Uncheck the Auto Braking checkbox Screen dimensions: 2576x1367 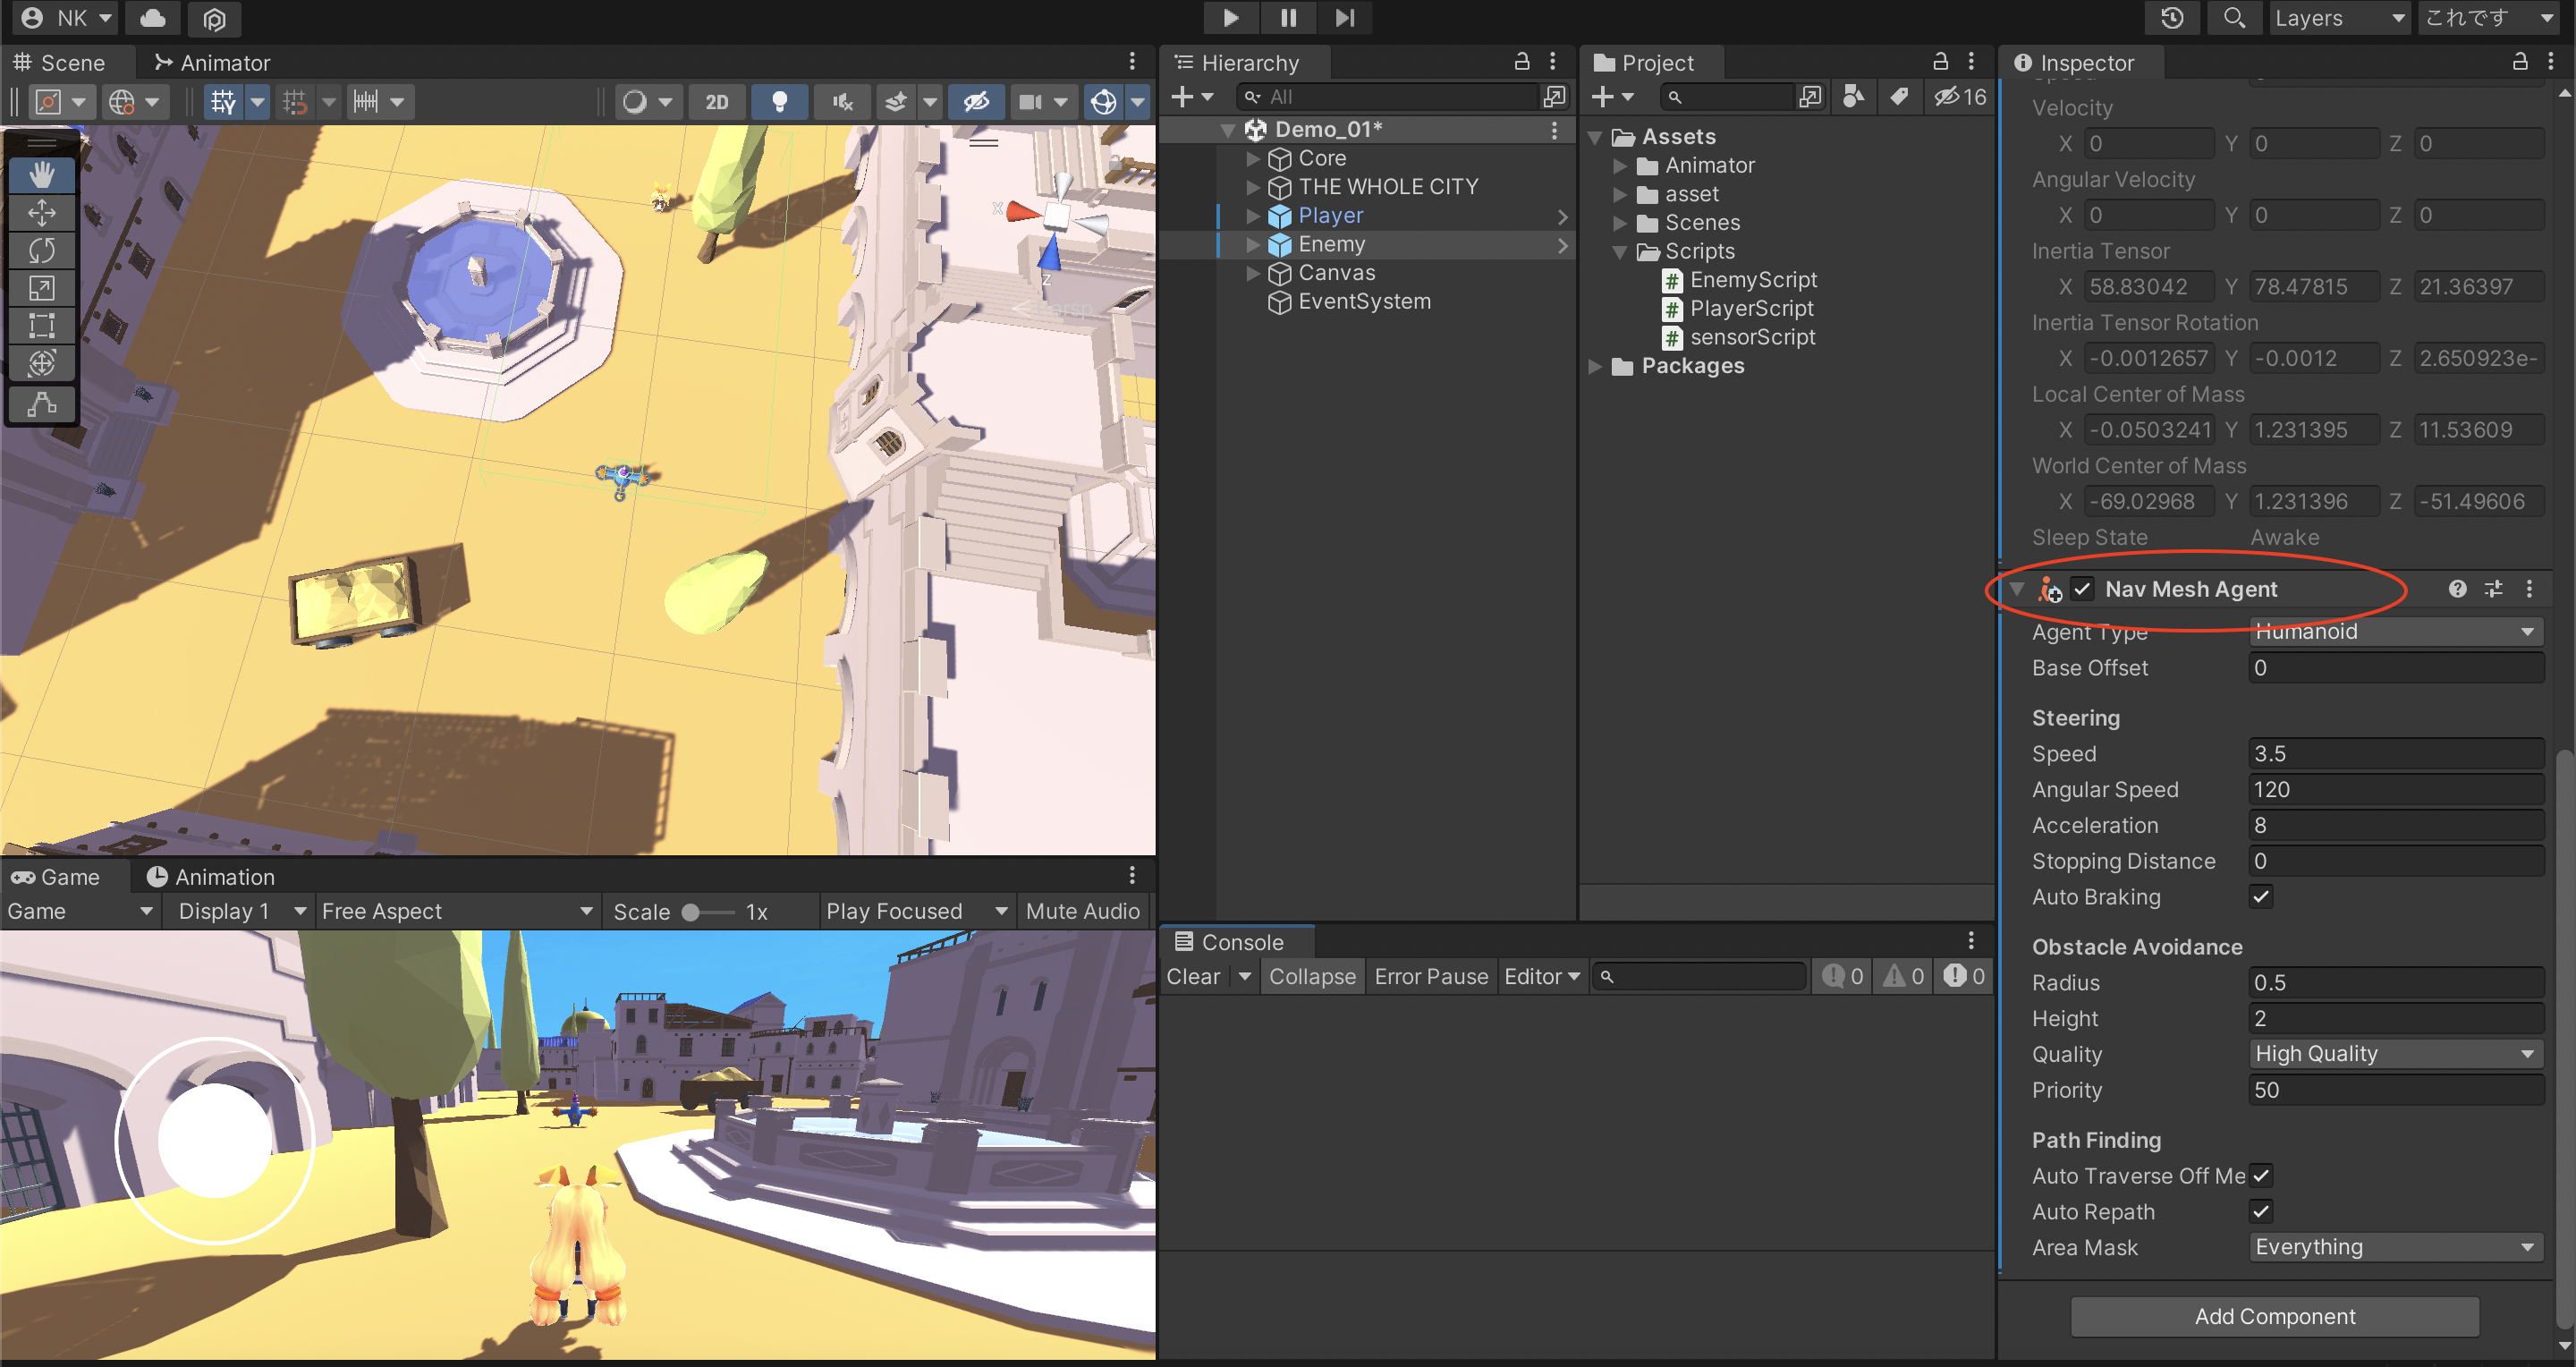click(x=2261, y=896)
